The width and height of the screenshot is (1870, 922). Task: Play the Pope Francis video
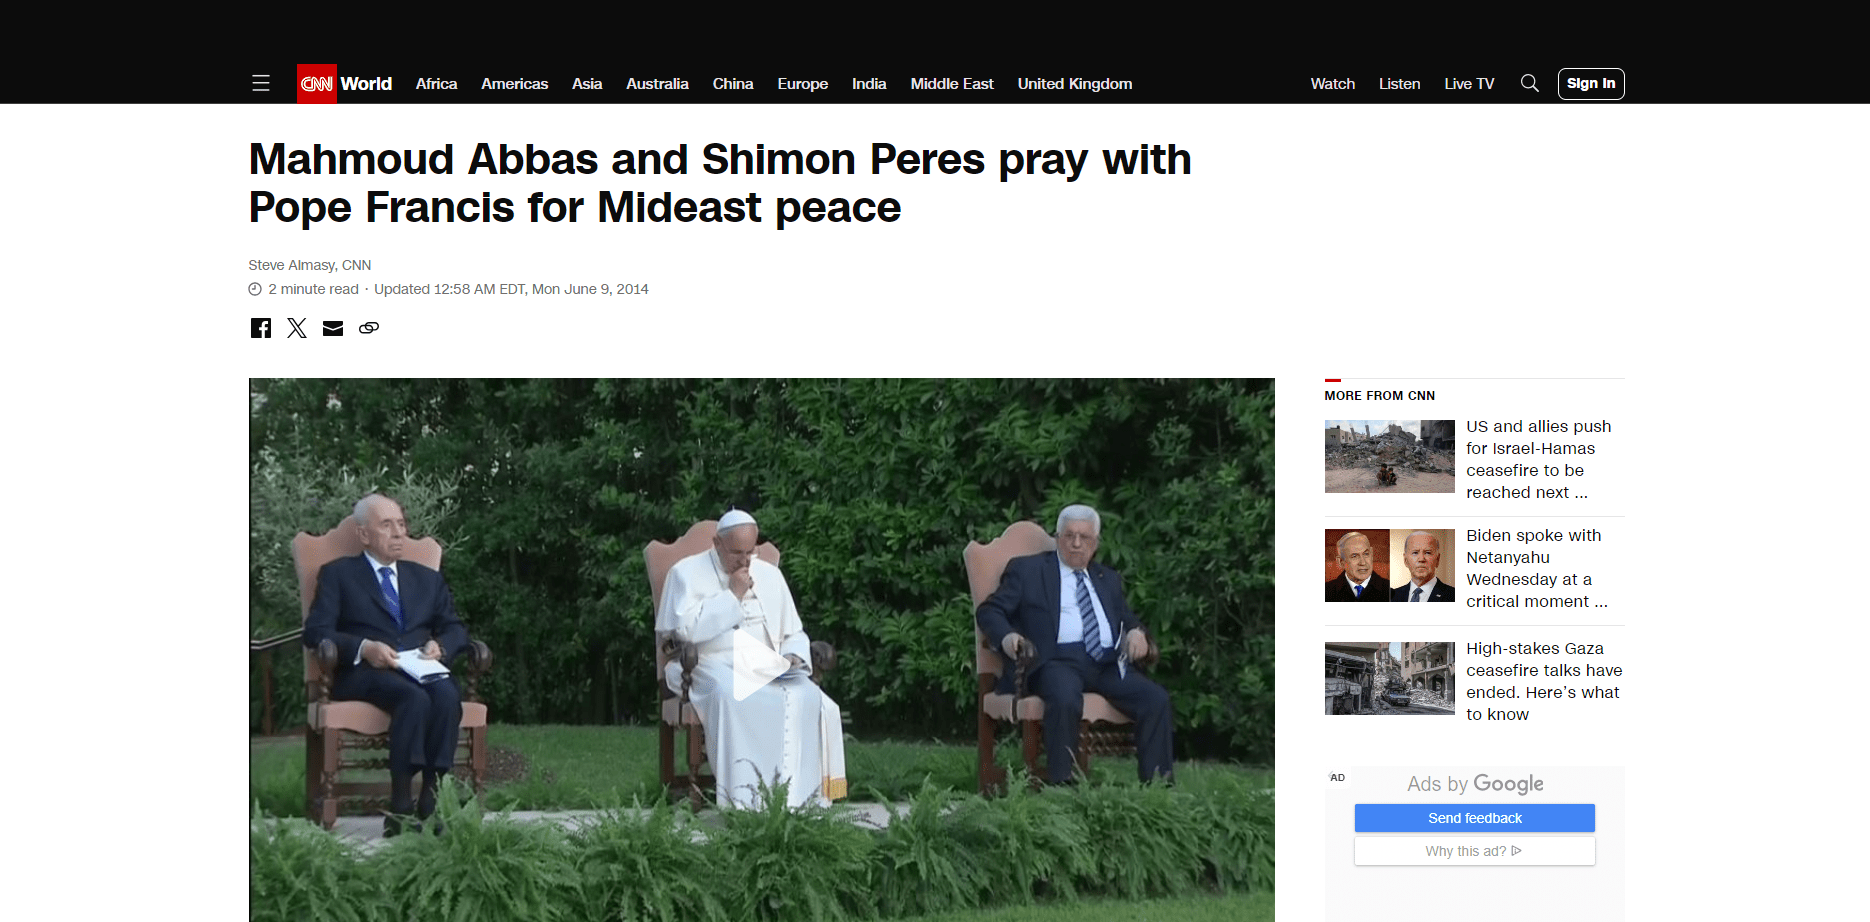(x=761, y=665)
